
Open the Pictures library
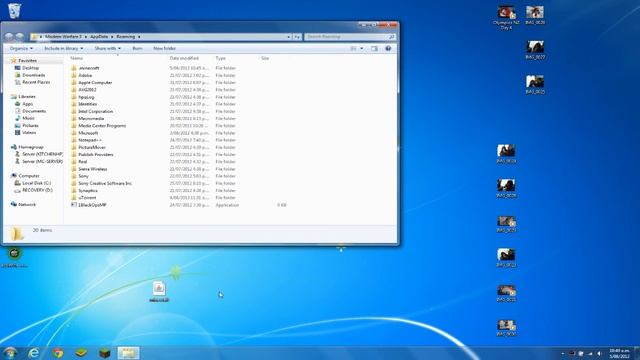[x=30, y=126]
